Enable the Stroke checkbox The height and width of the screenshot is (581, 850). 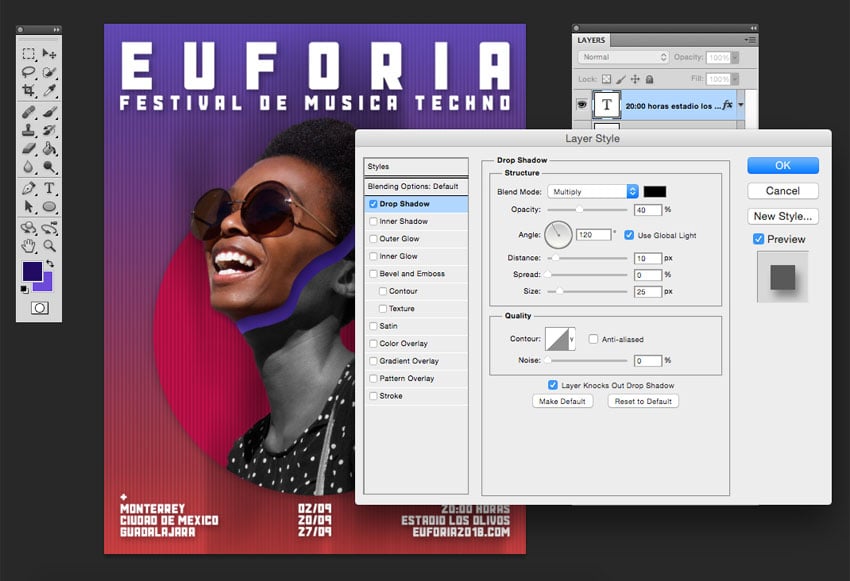click(373, 396)
